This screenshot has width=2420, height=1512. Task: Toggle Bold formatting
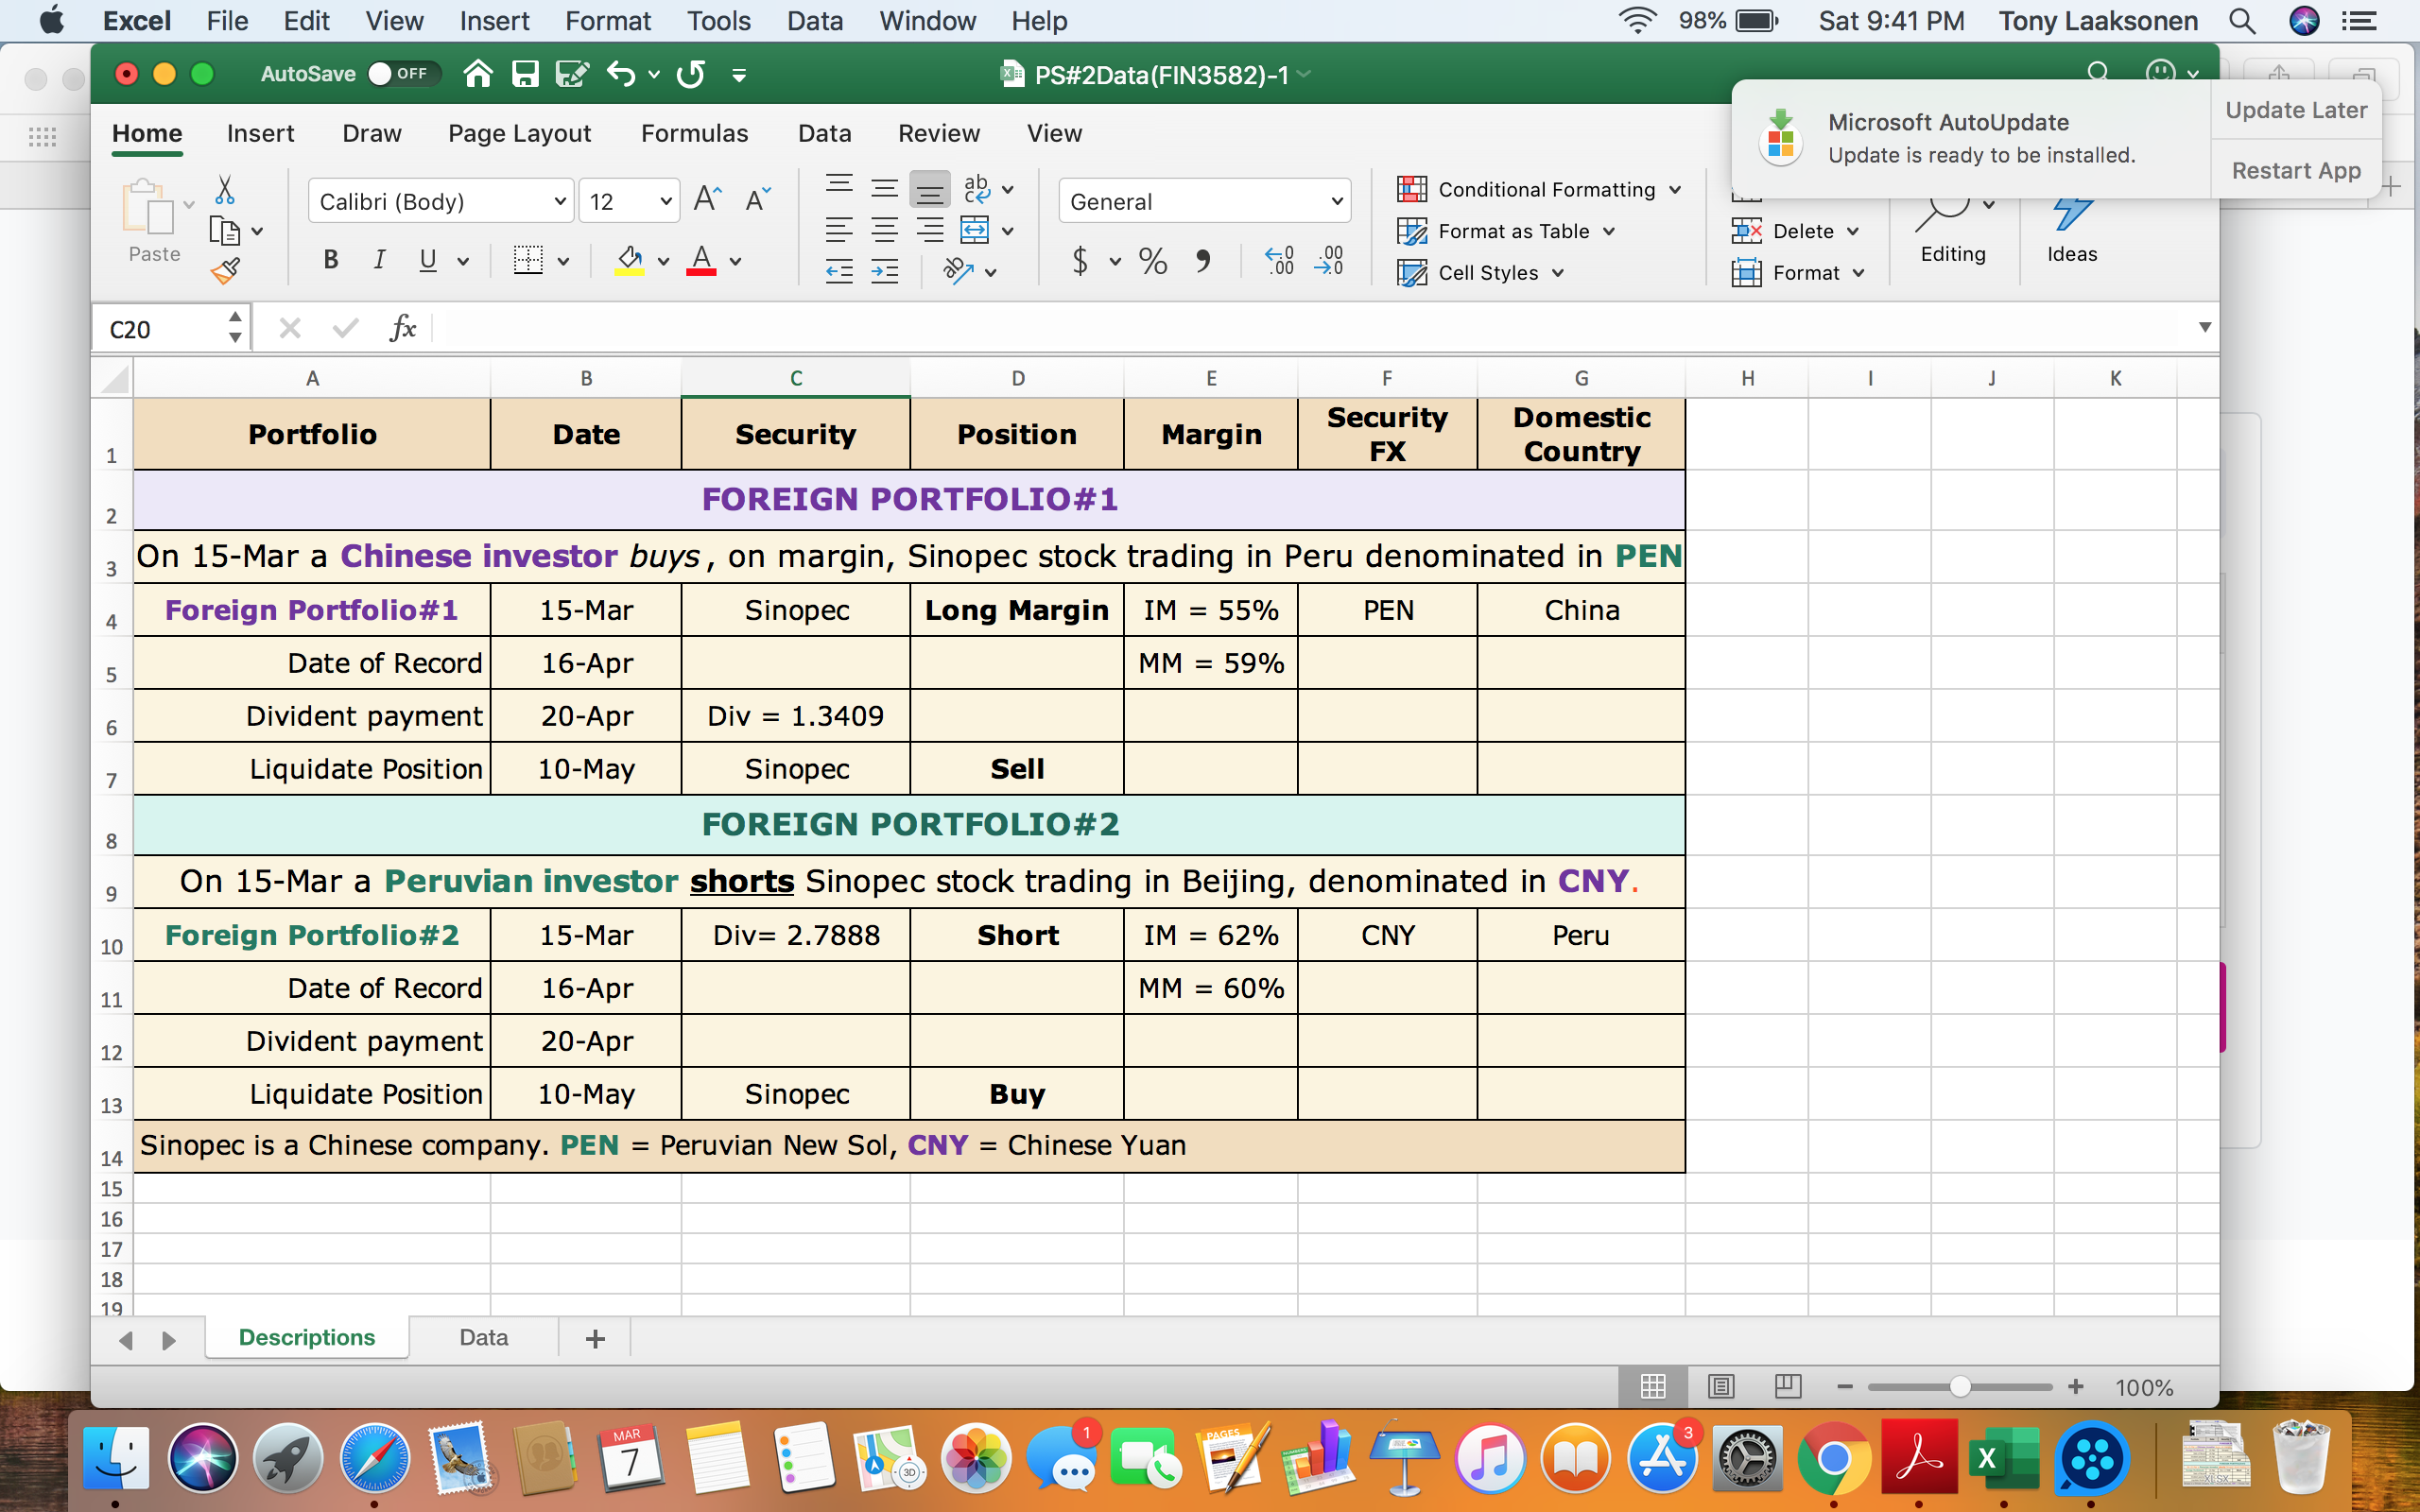pos(331,260)
